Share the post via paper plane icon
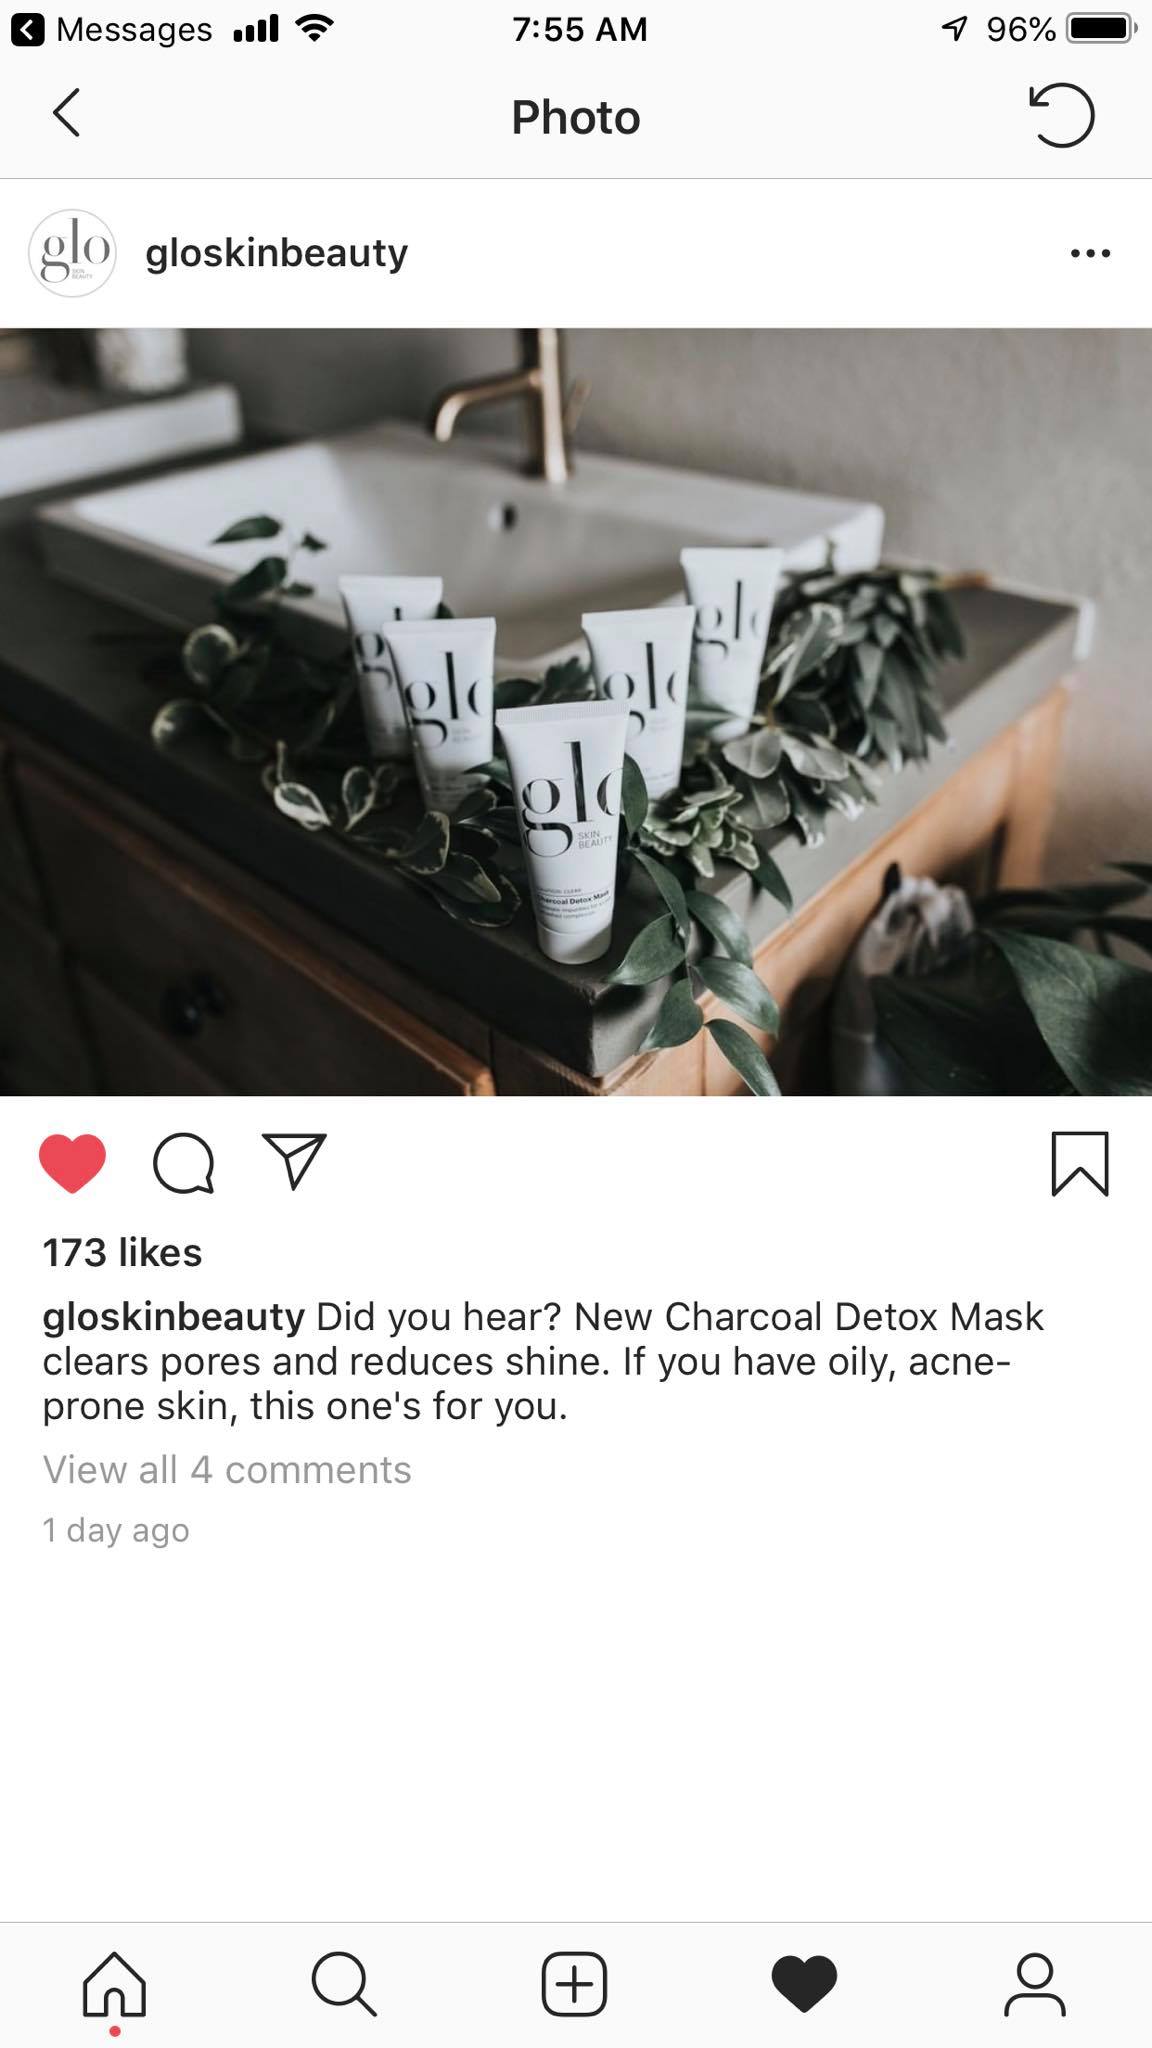 294,1161
